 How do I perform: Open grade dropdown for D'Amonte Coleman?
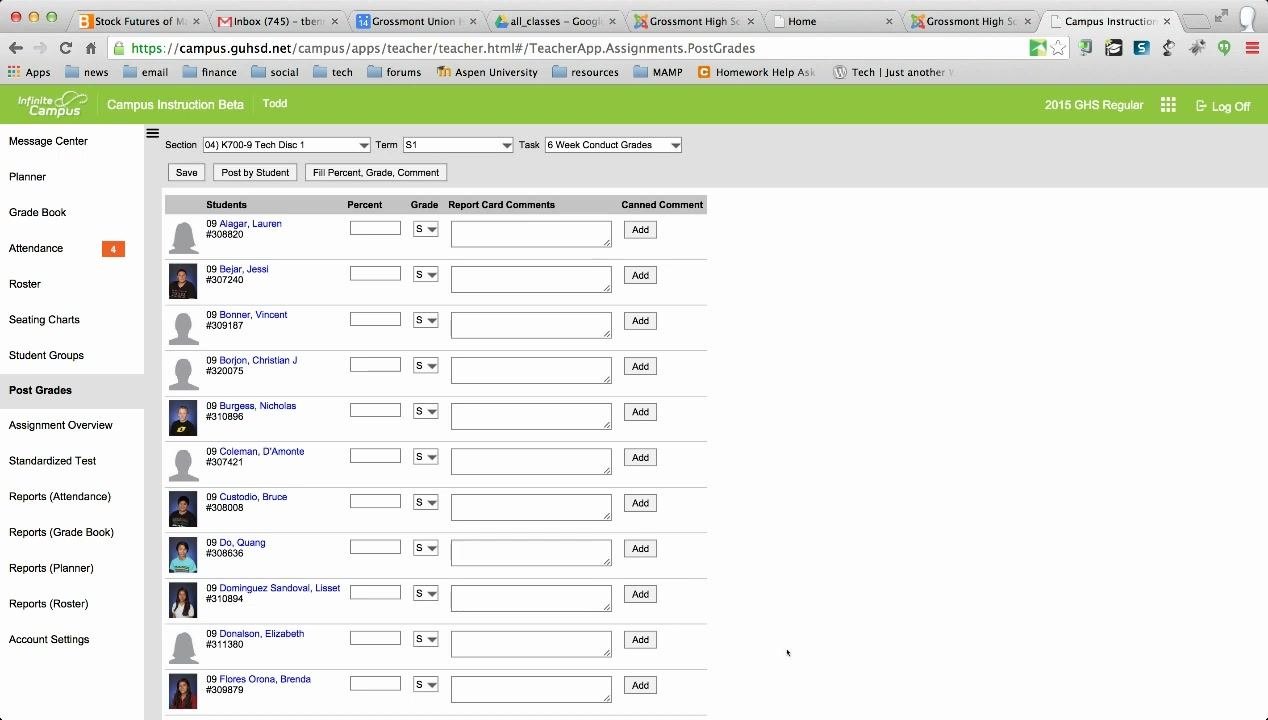coord(425,457)
